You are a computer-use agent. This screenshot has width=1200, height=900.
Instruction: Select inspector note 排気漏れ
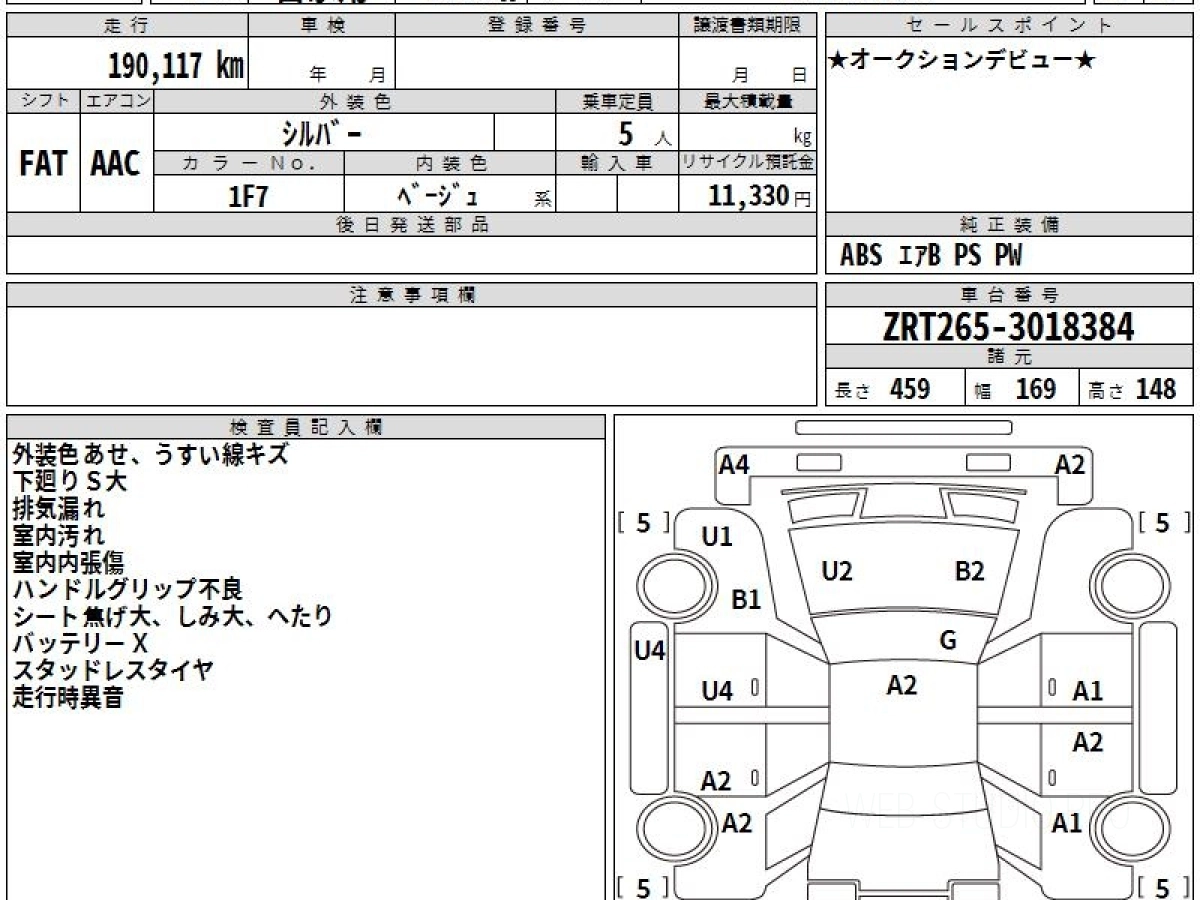pyautogui.click(x=58, y=508)
